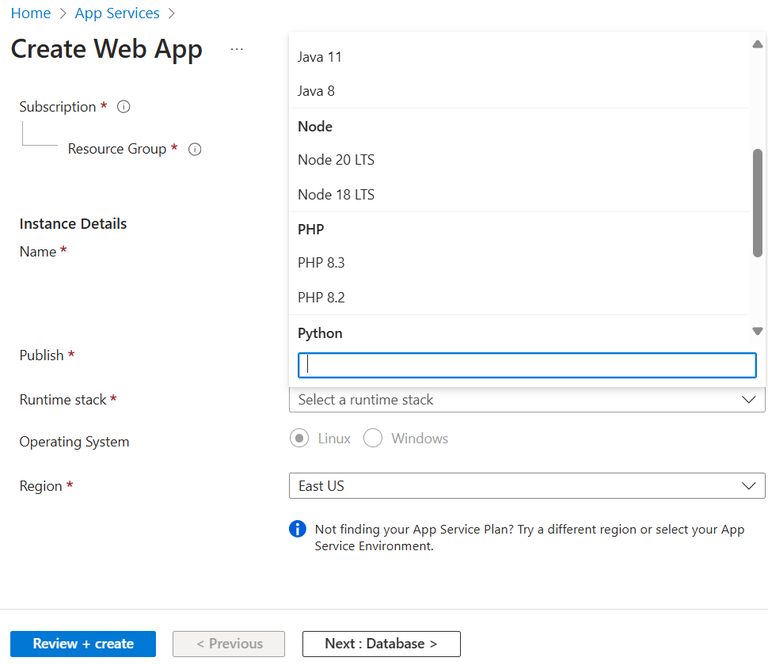This screenshot has height=665, width=768.
Task: Choose Node 20 LTS from the list
Action: [x=336, y=160]
